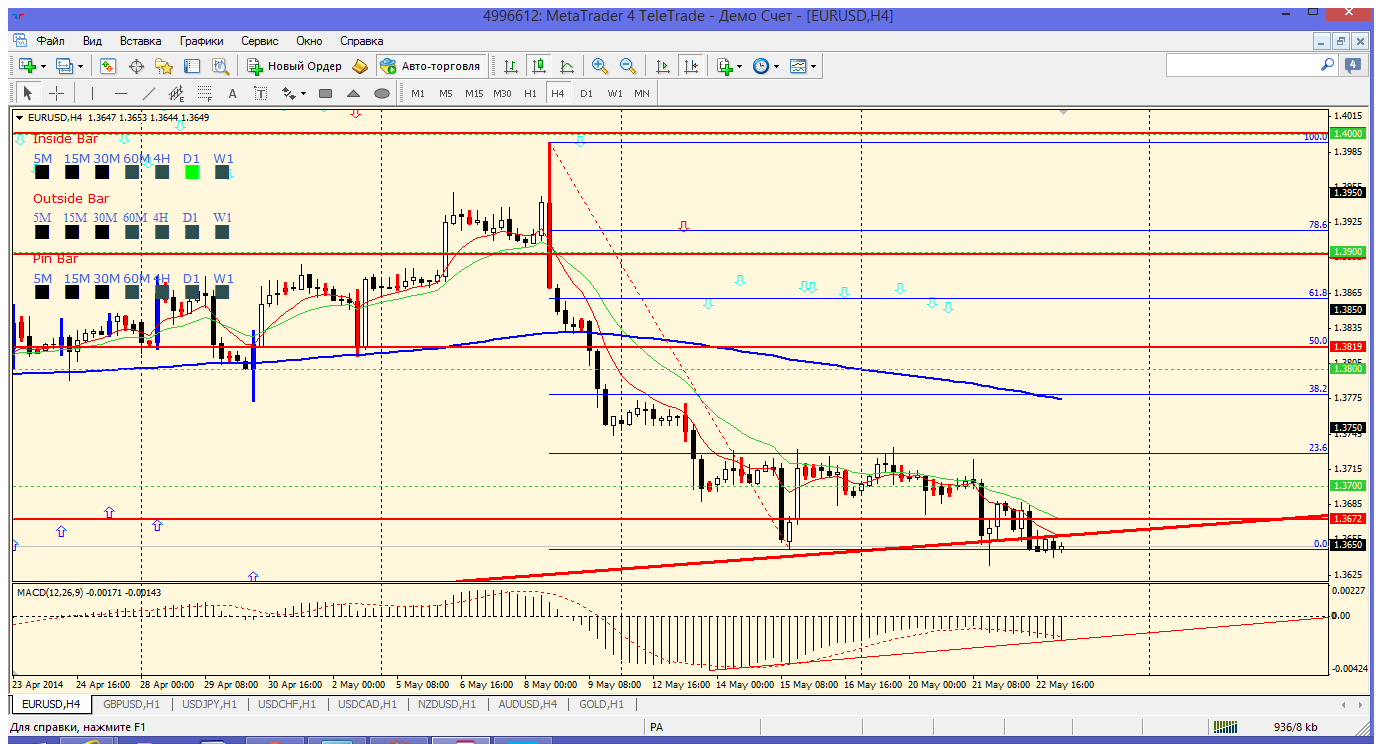This screenshot has height=744, width=1378.
Task: Activate the standard cursor arrow
Action: click(28, 93)
